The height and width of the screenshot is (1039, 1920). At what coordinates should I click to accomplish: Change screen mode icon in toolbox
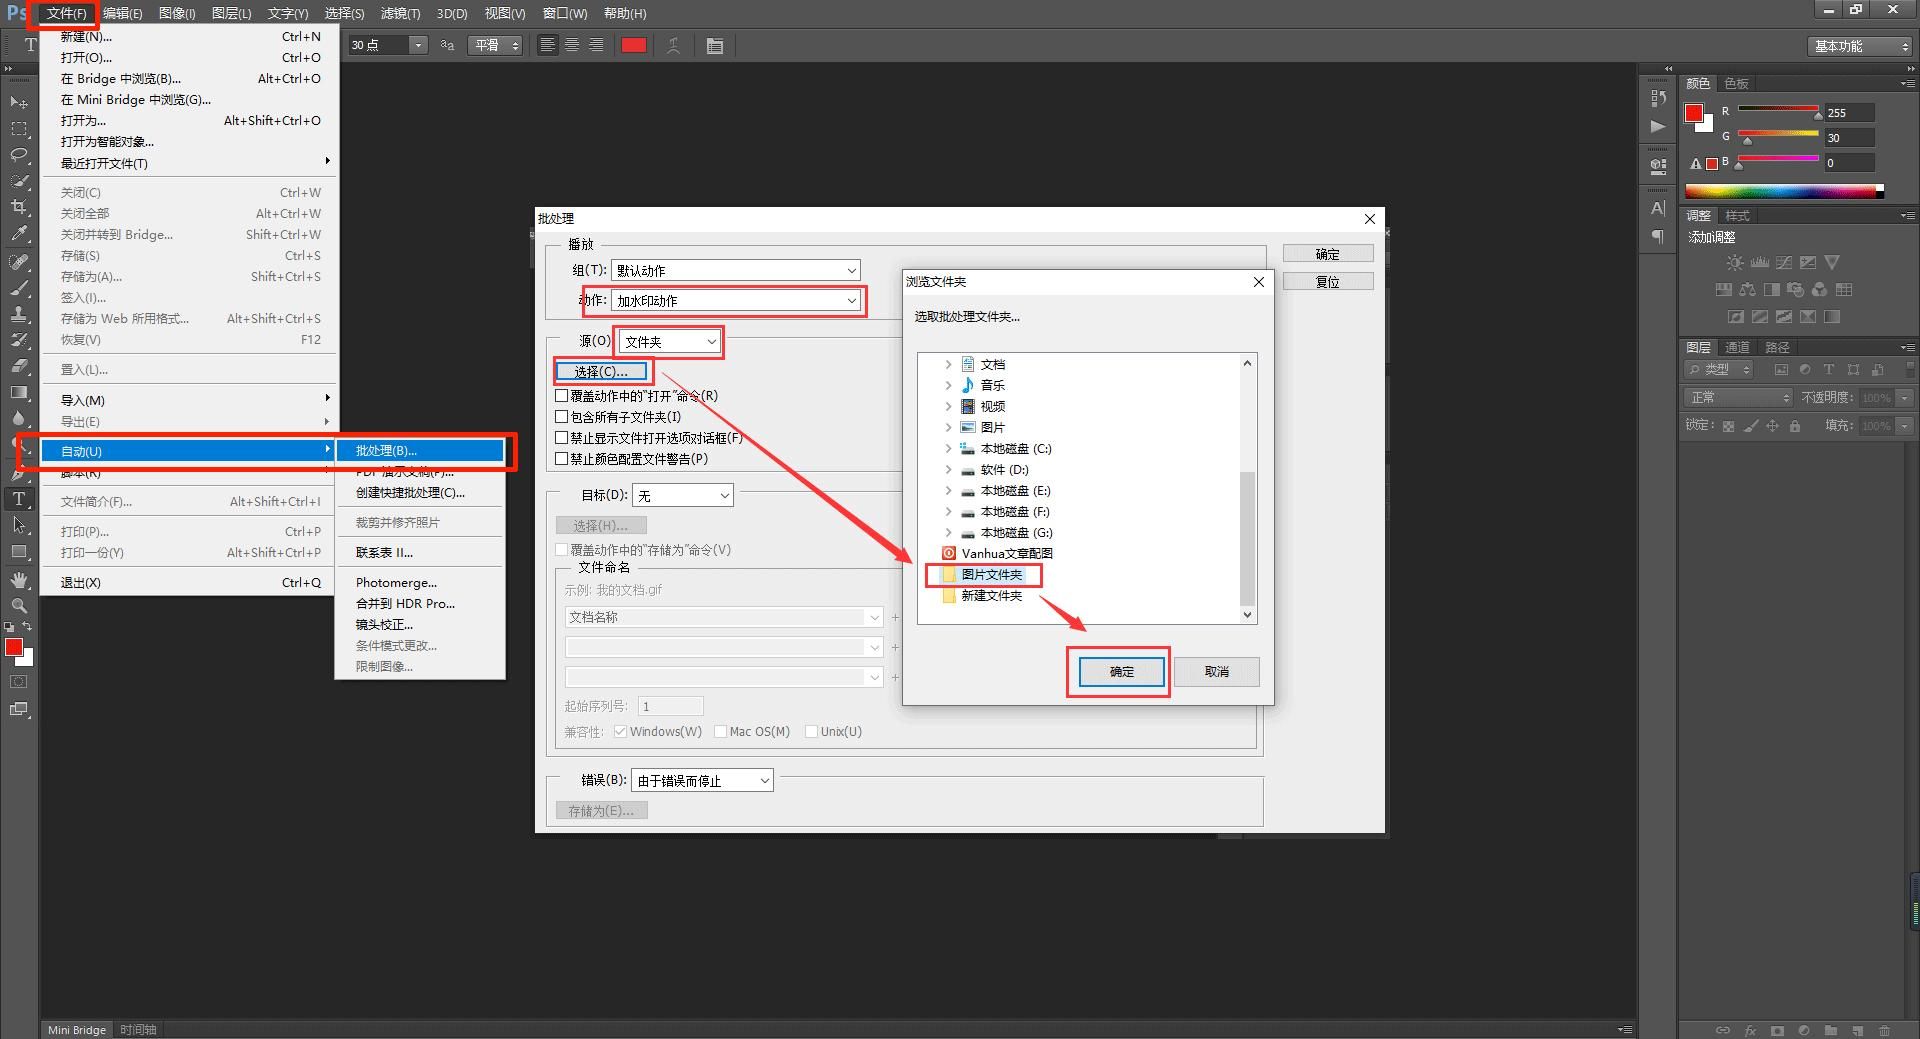(19, 709)
